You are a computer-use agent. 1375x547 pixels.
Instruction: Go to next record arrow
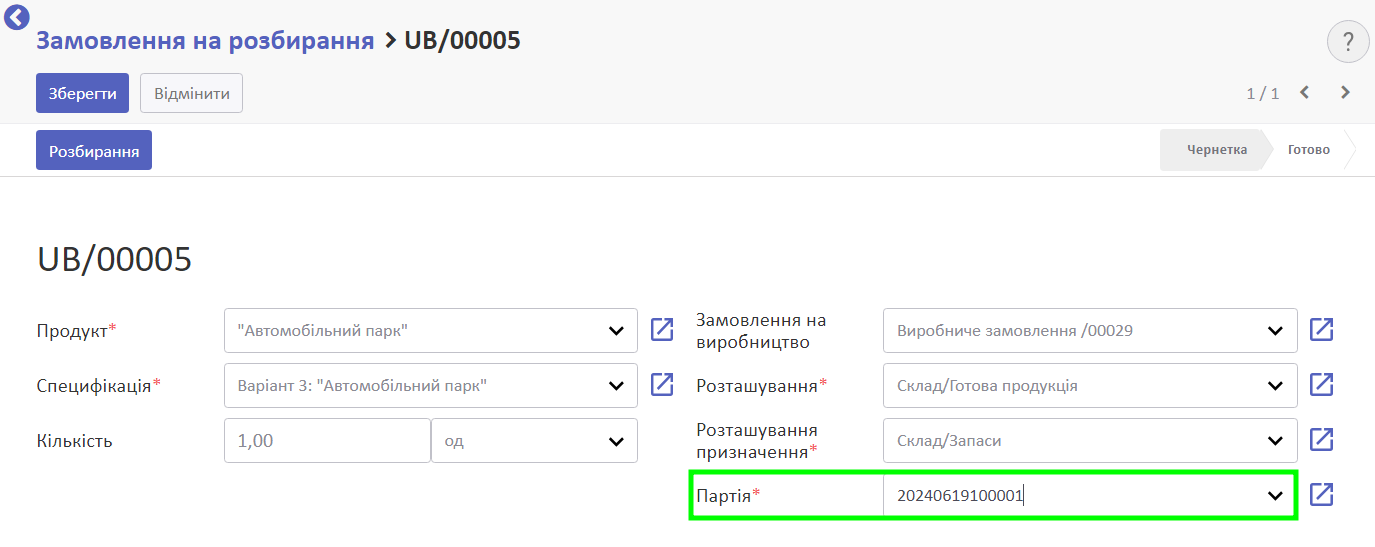[1345, 93]
